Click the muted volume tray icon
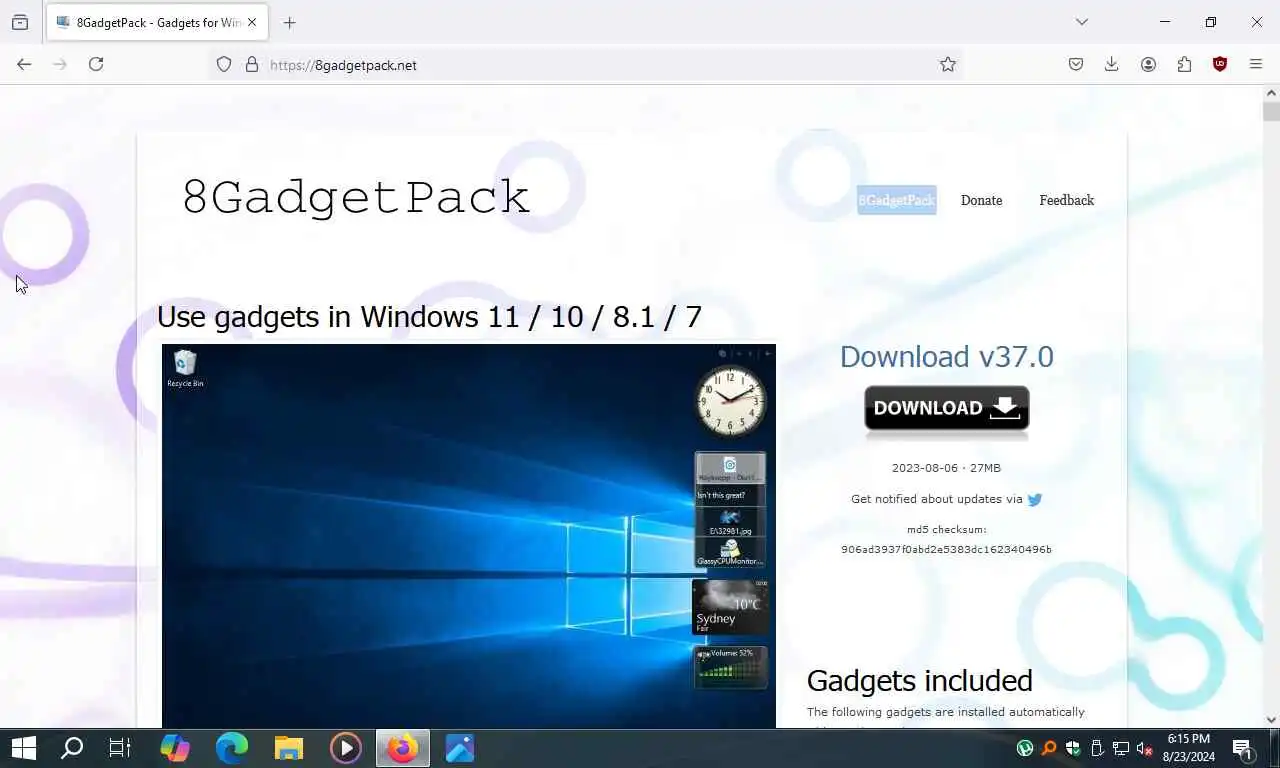Viewport: 1280px width, 768px height. click(x=1145, y=748)
